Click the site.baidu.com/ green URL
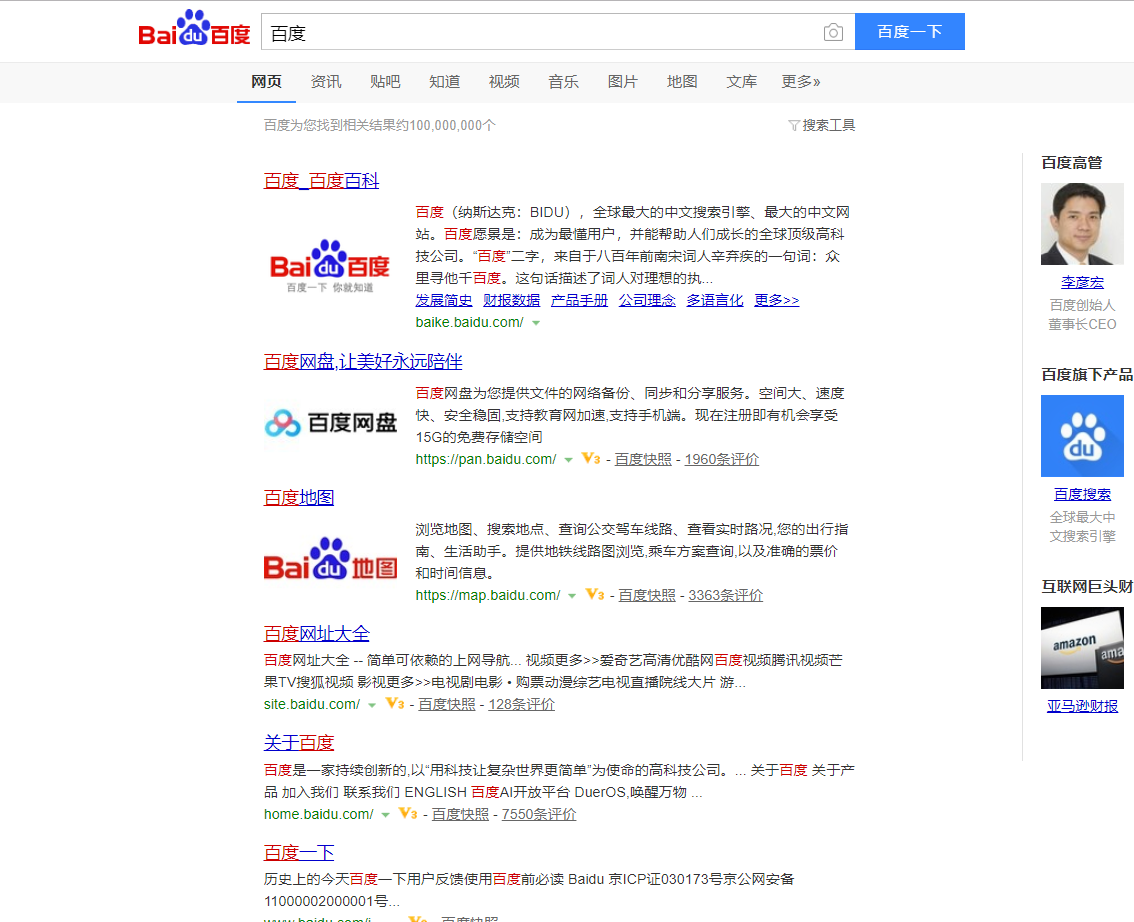 312,704
